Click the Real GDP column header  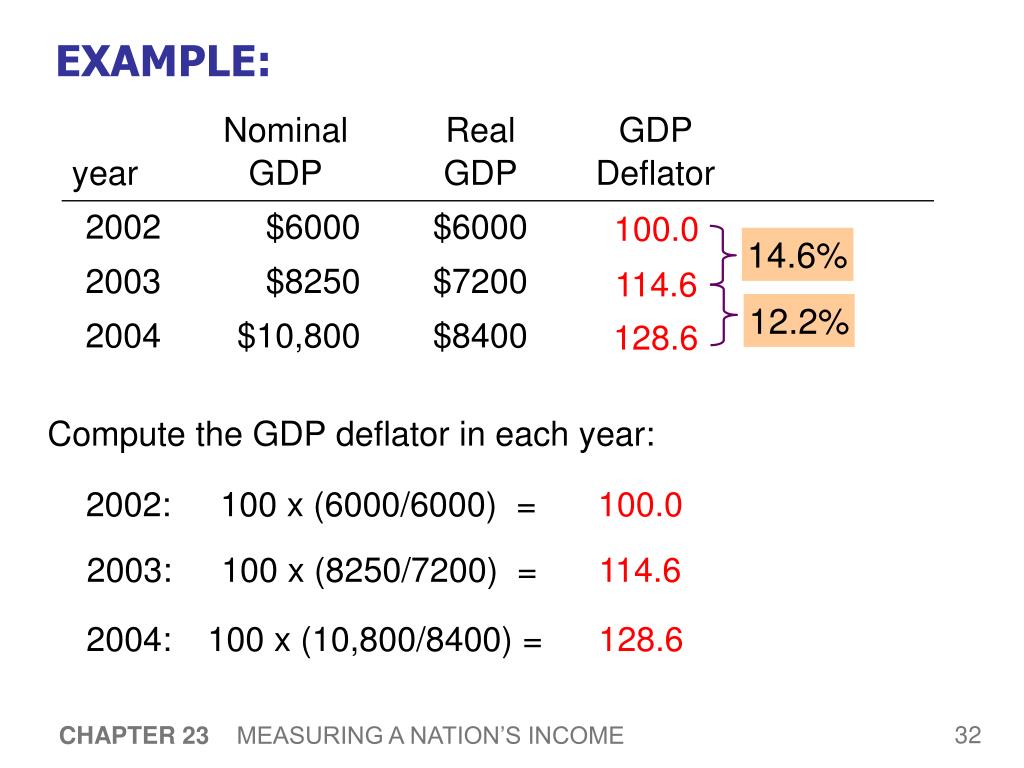click(x=480, y=152)
